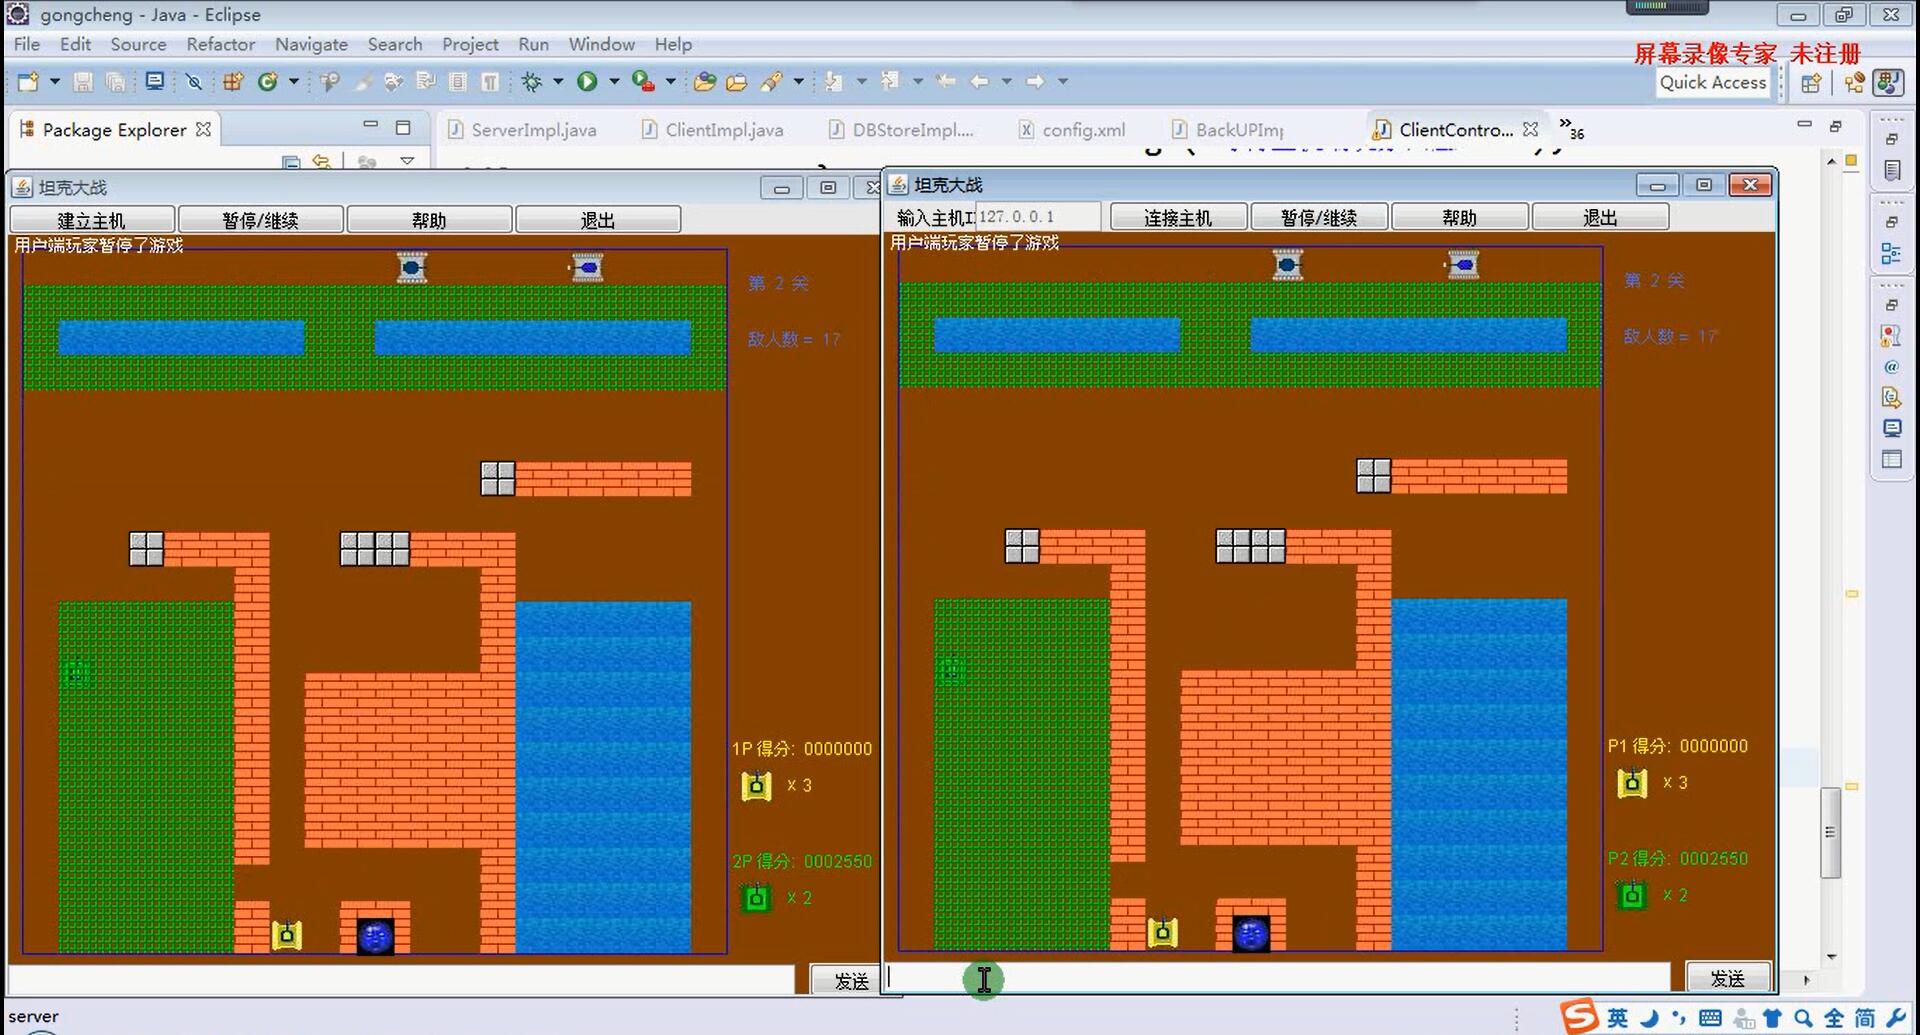This screenshot has height=1035, width=1920.
Task: Open the Javadoc @ icon in right trim
Action: point(1891,367)
